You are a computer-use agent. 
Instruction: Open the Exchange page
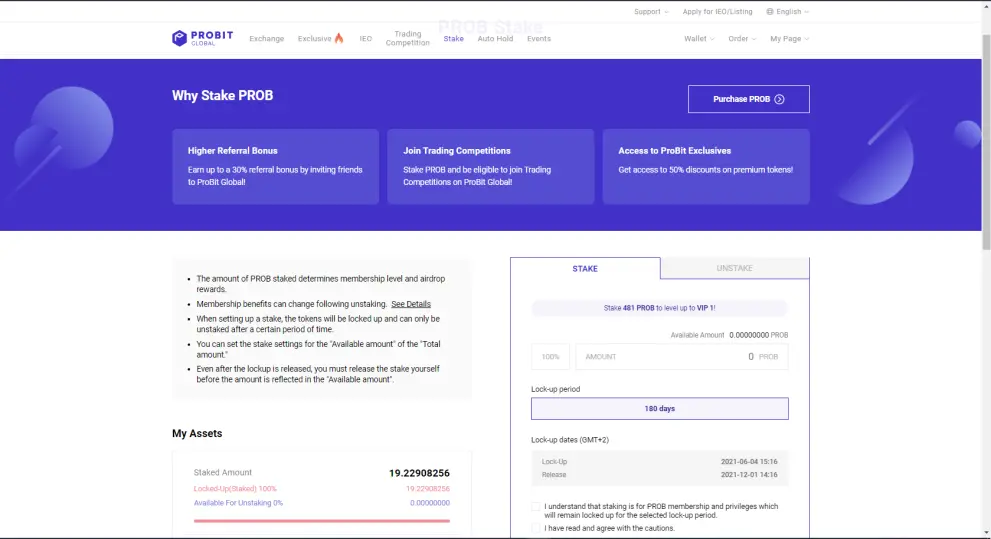pos(267,39)
